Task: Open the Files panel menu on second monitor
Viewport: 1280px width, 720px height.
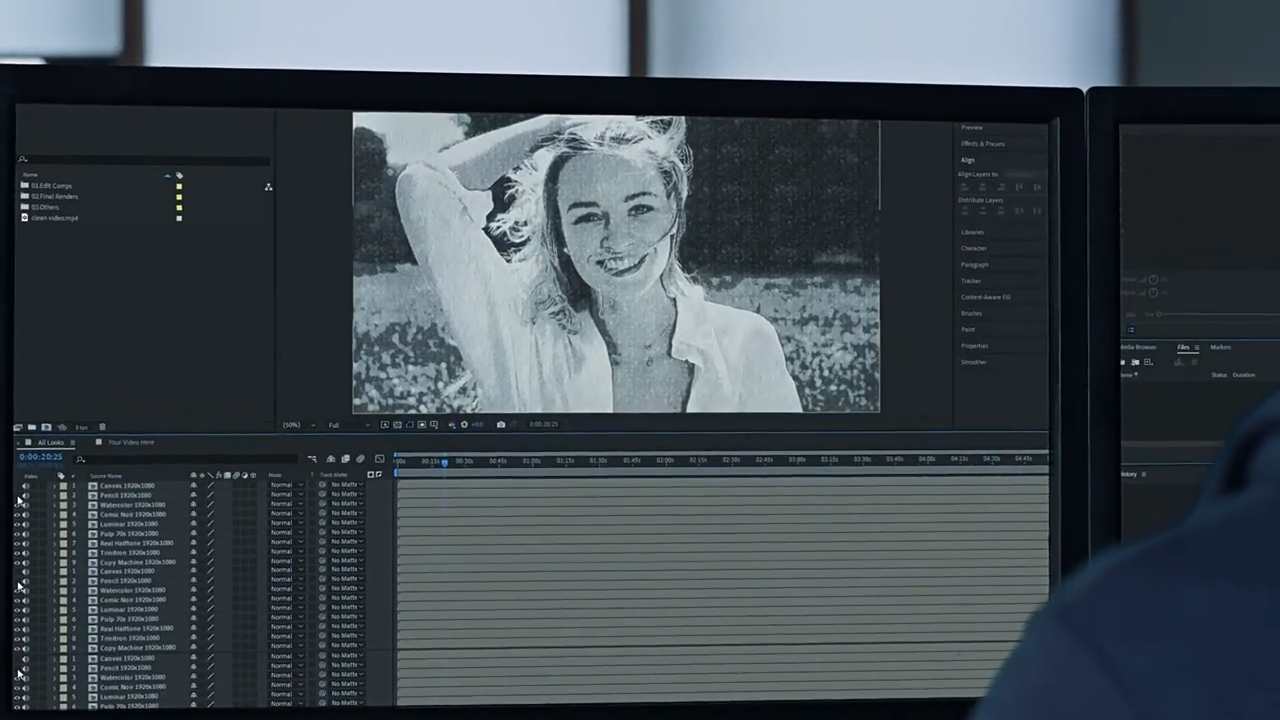Action: pos(1197,347)
